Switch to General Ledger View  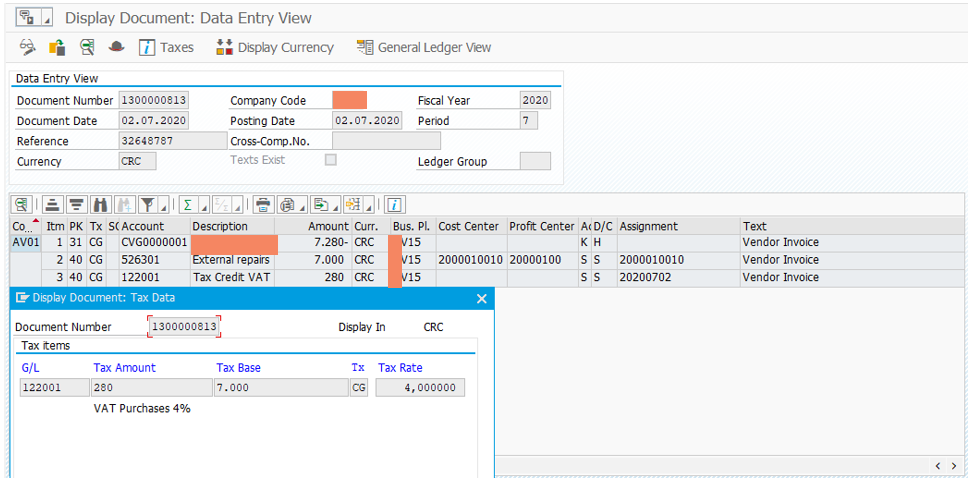(x=424, y=47)
